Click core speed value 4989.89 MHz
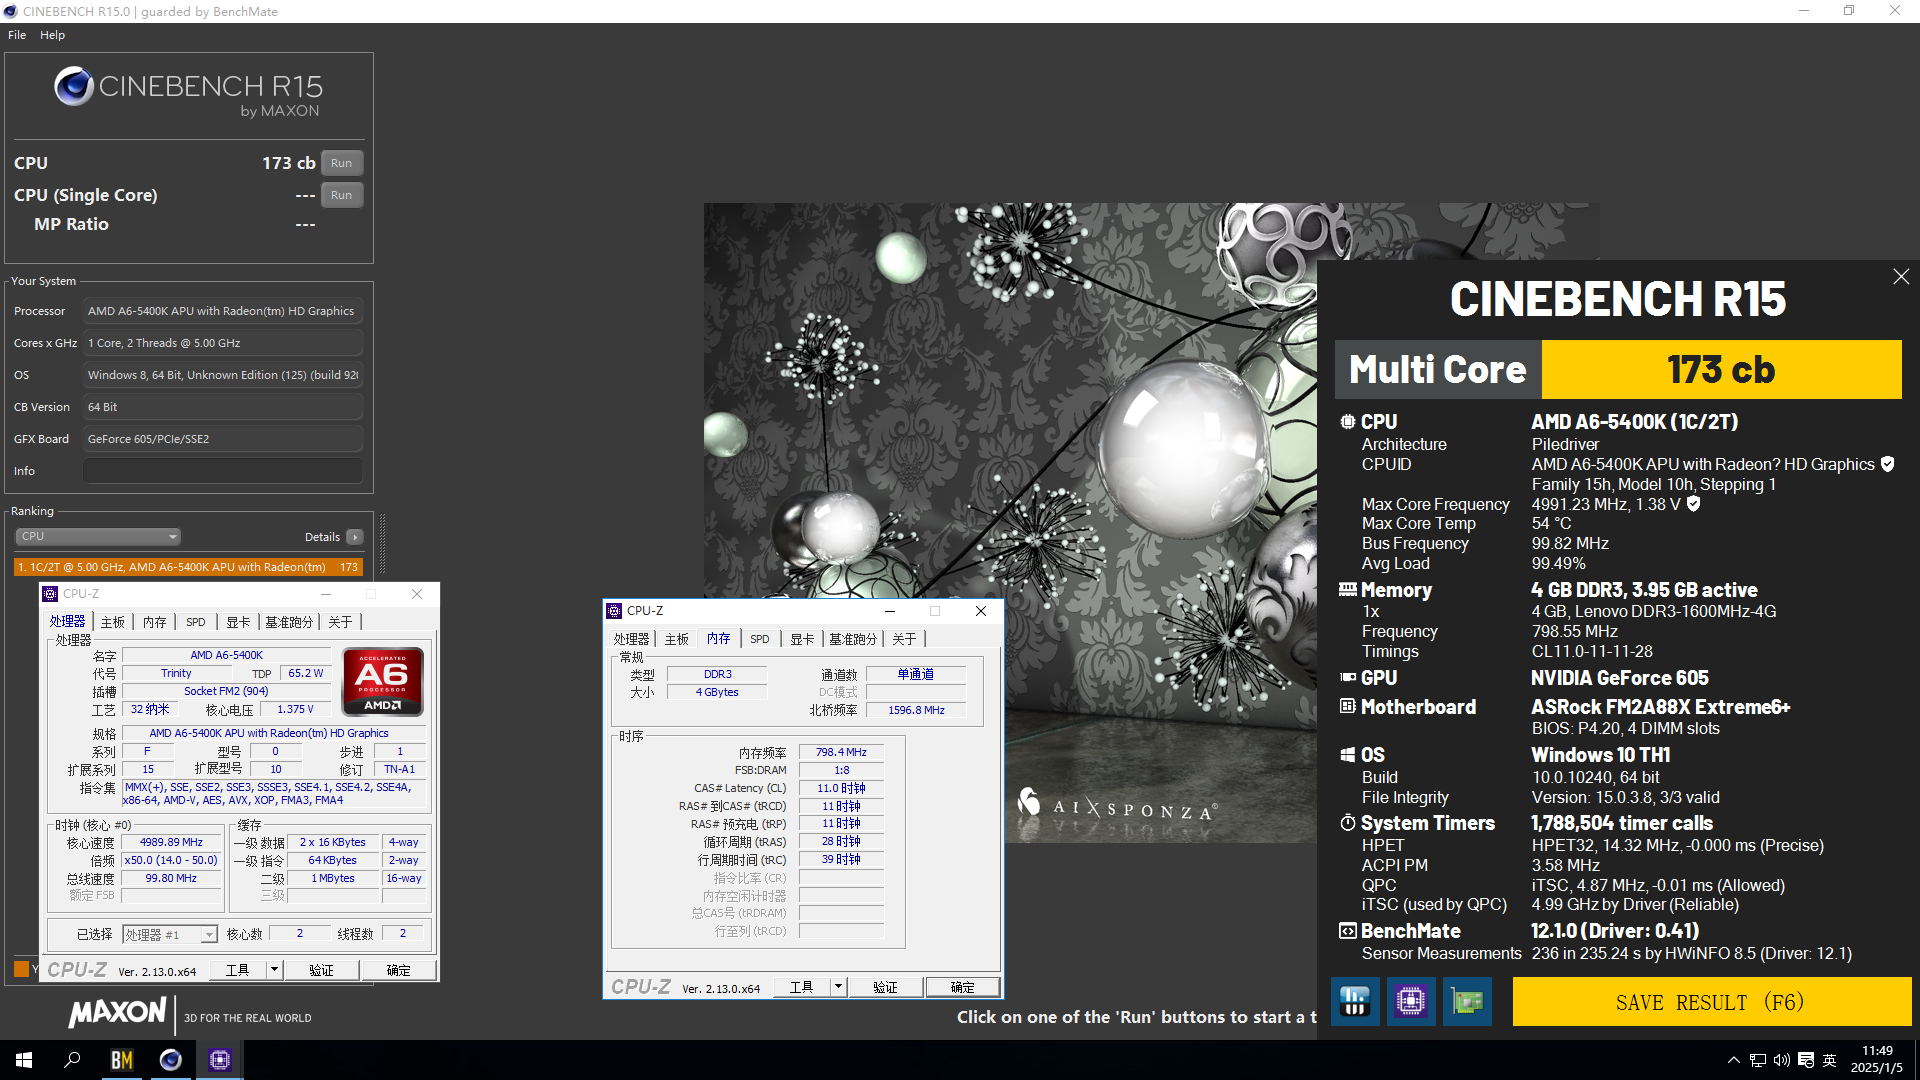 click(x=171, y=842)
